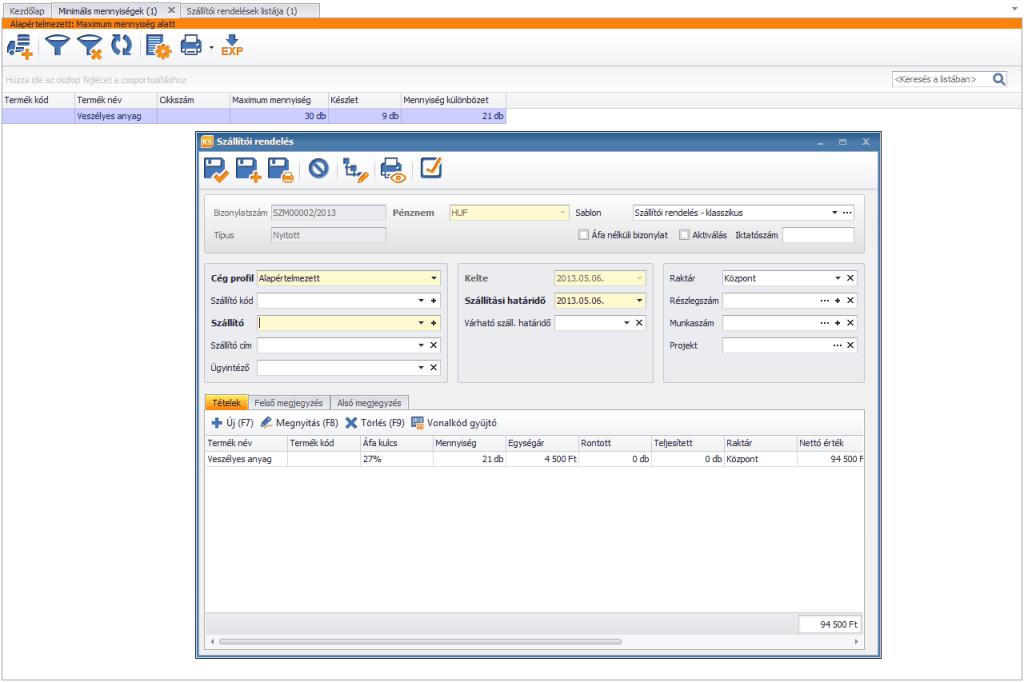
Task: Expand the Cég profil dropdown
Action: click(434, 278)
